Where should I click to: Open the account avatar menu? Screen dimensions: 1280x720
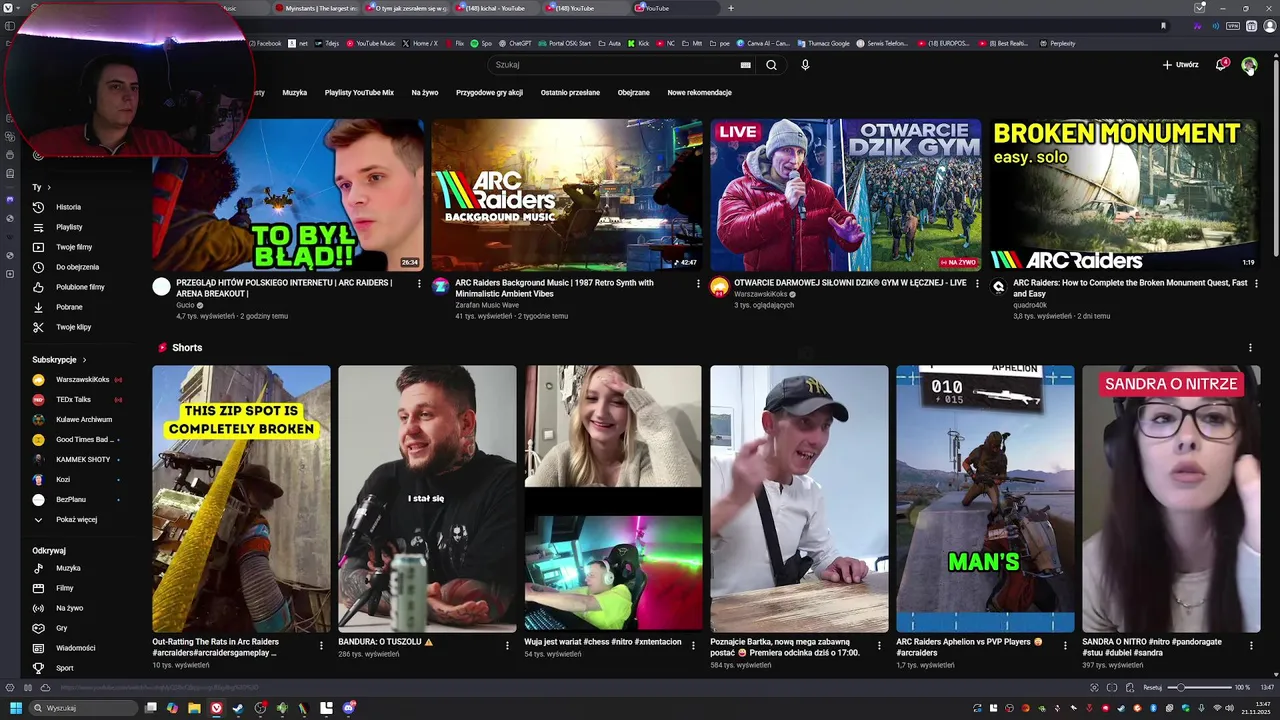point(1249,65)
